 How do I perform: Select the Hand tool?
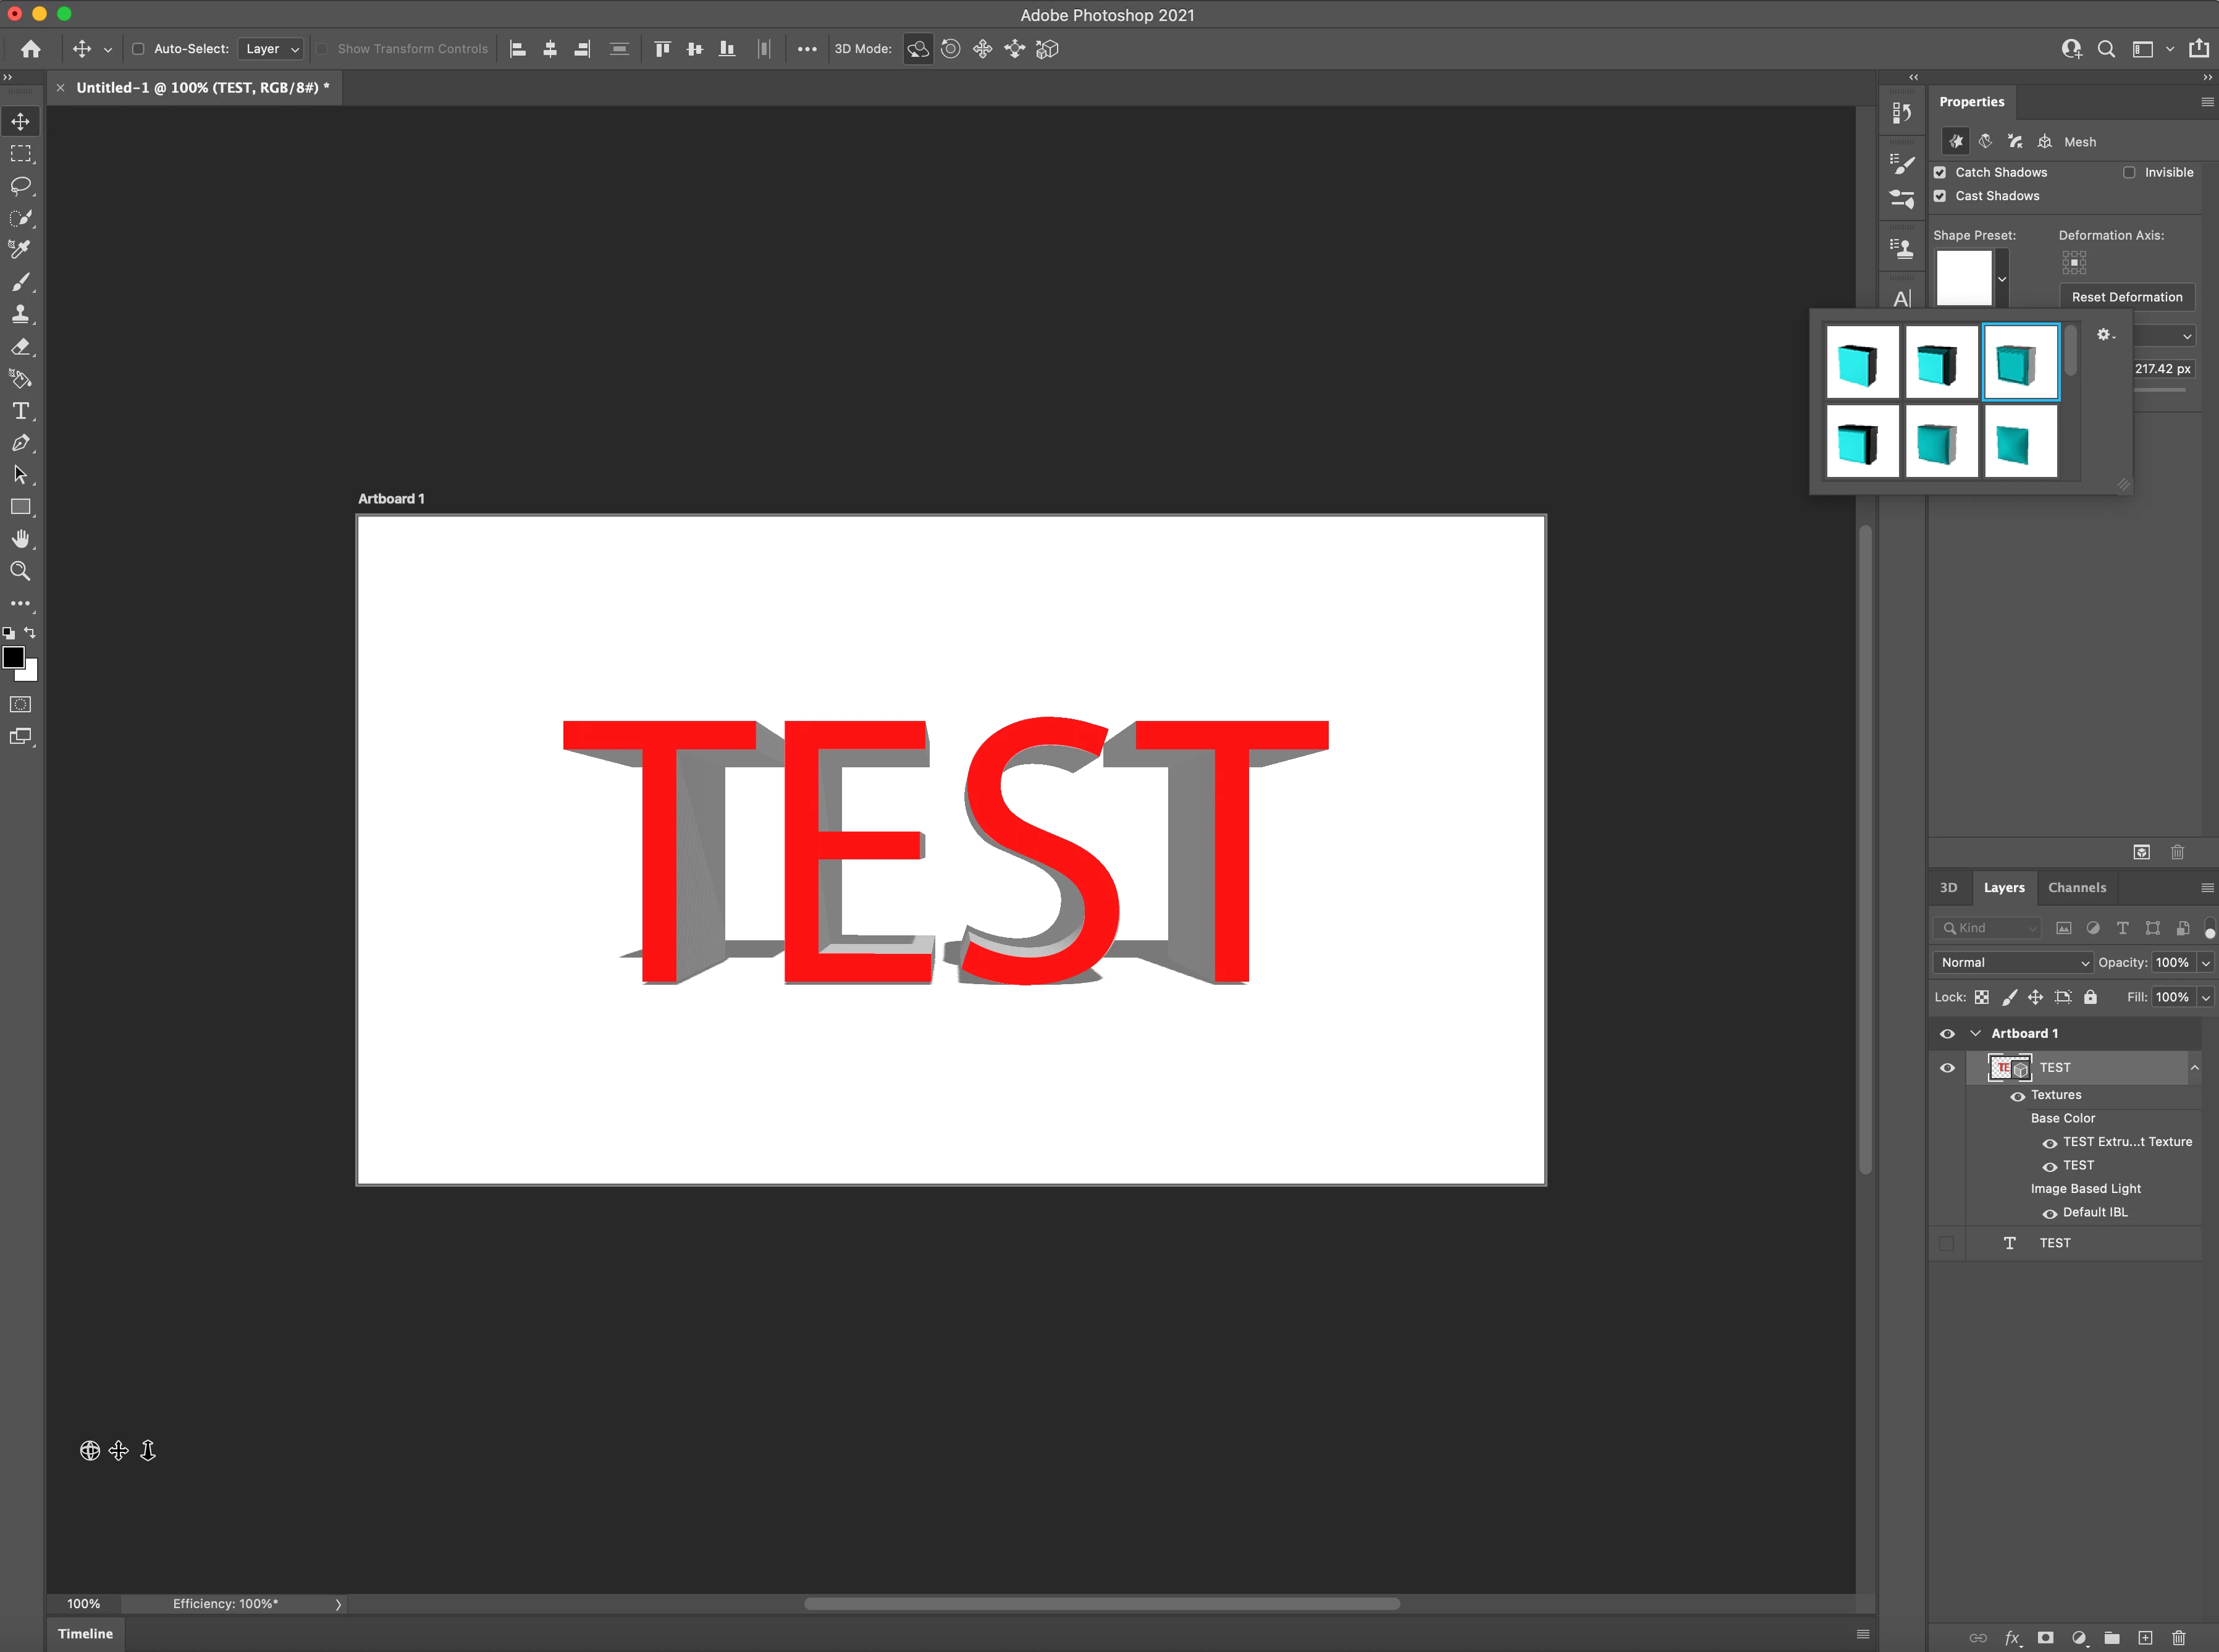pos(20,539)
